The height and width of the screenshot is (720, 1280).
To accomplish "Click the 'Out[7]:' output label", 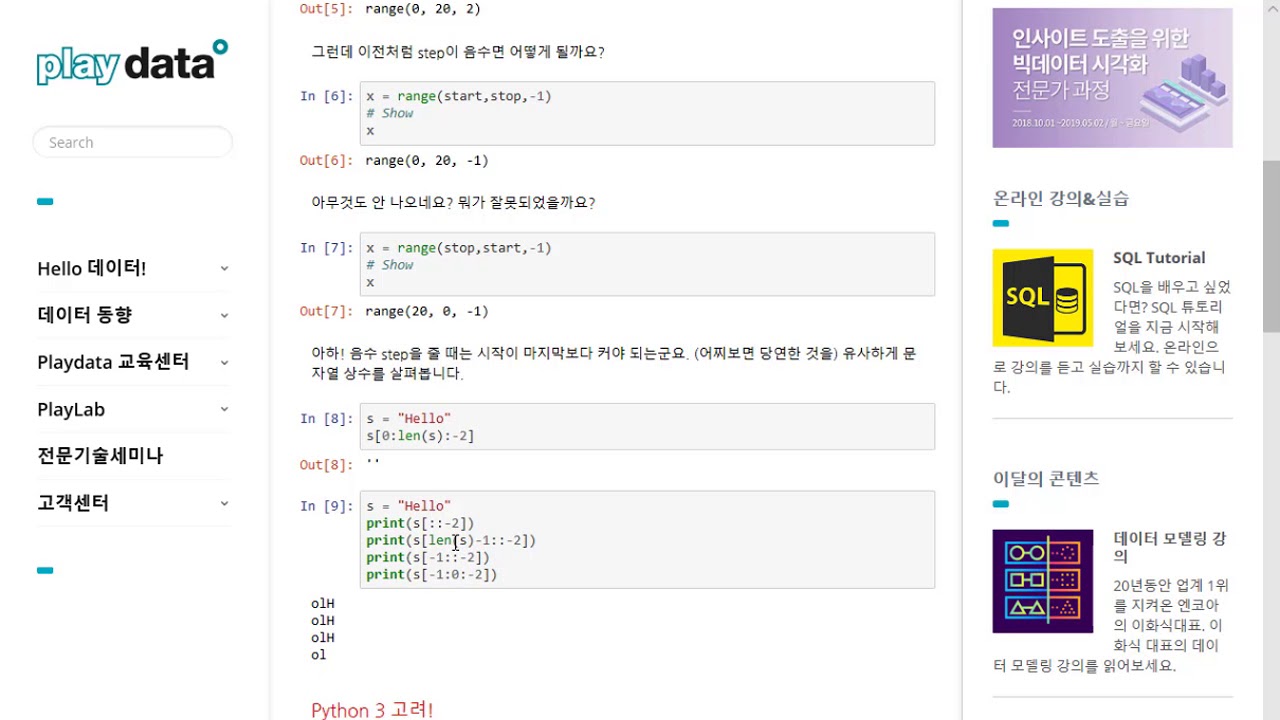I will point(326,311).
